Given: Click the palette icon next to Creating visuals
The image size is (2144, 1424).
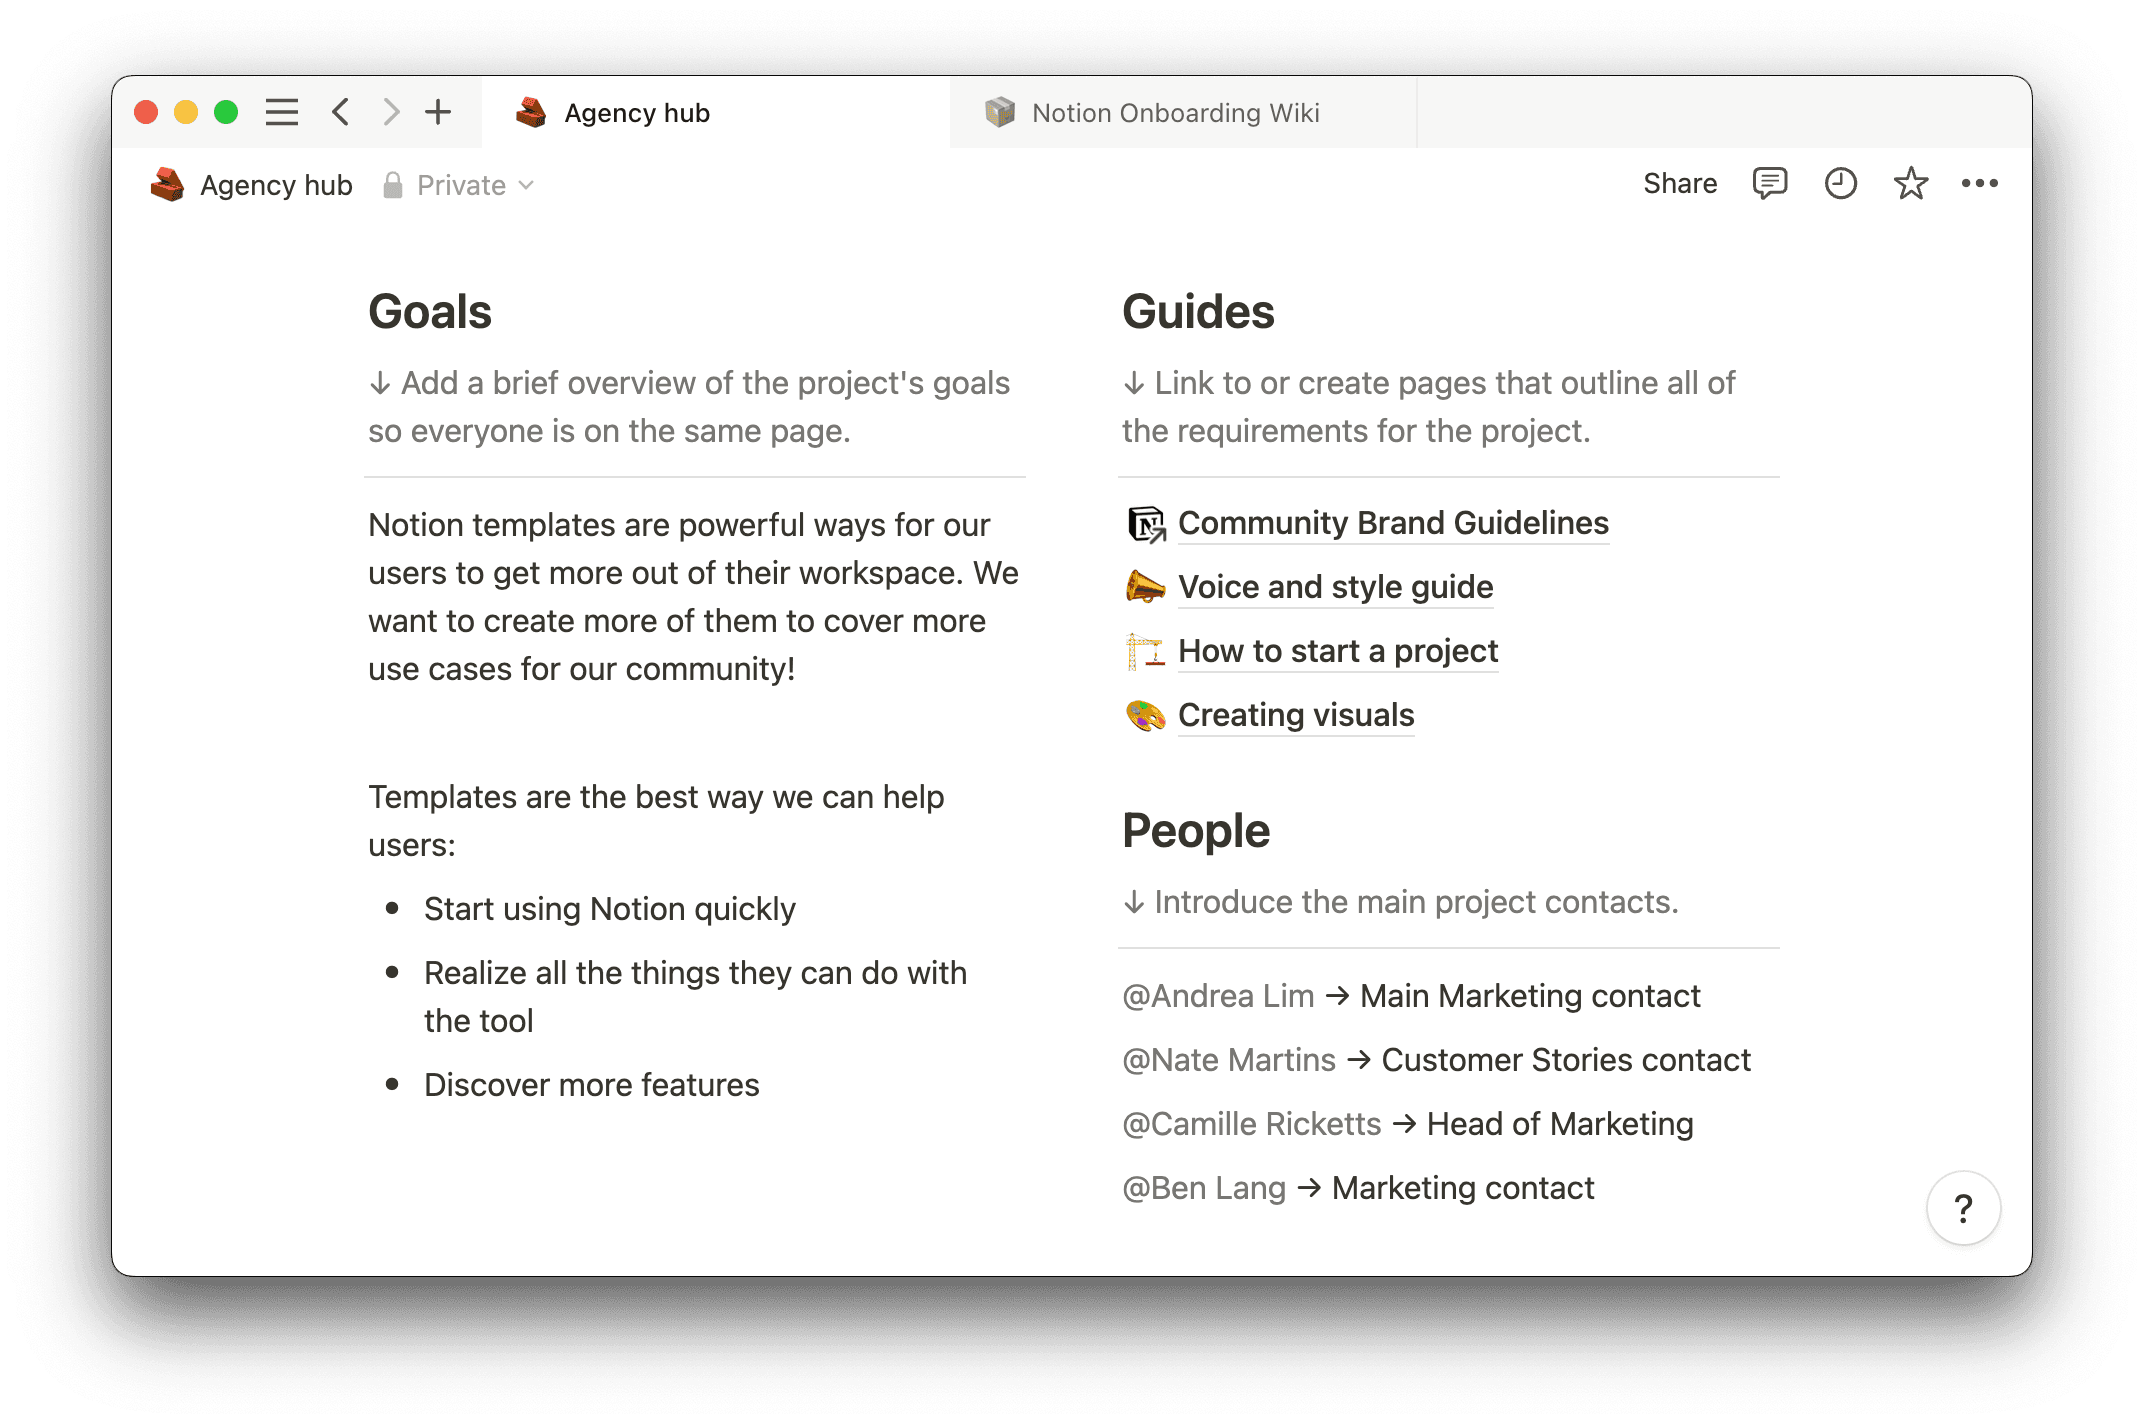Looking at the screenshot, I should click(x=1144, y=715).
